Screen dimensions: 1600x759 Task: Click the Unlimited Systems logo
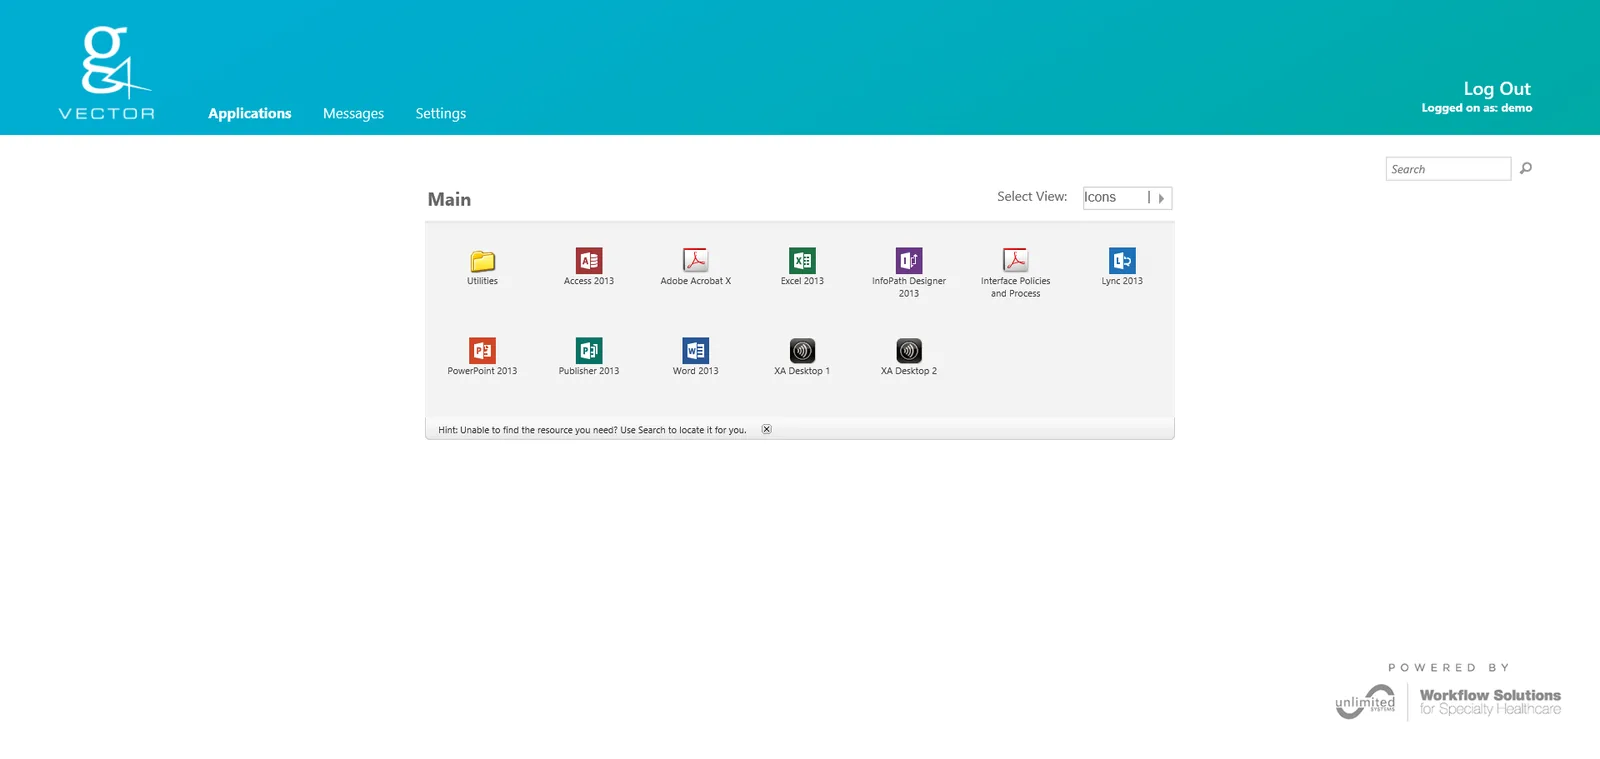tap(1366, 702)
